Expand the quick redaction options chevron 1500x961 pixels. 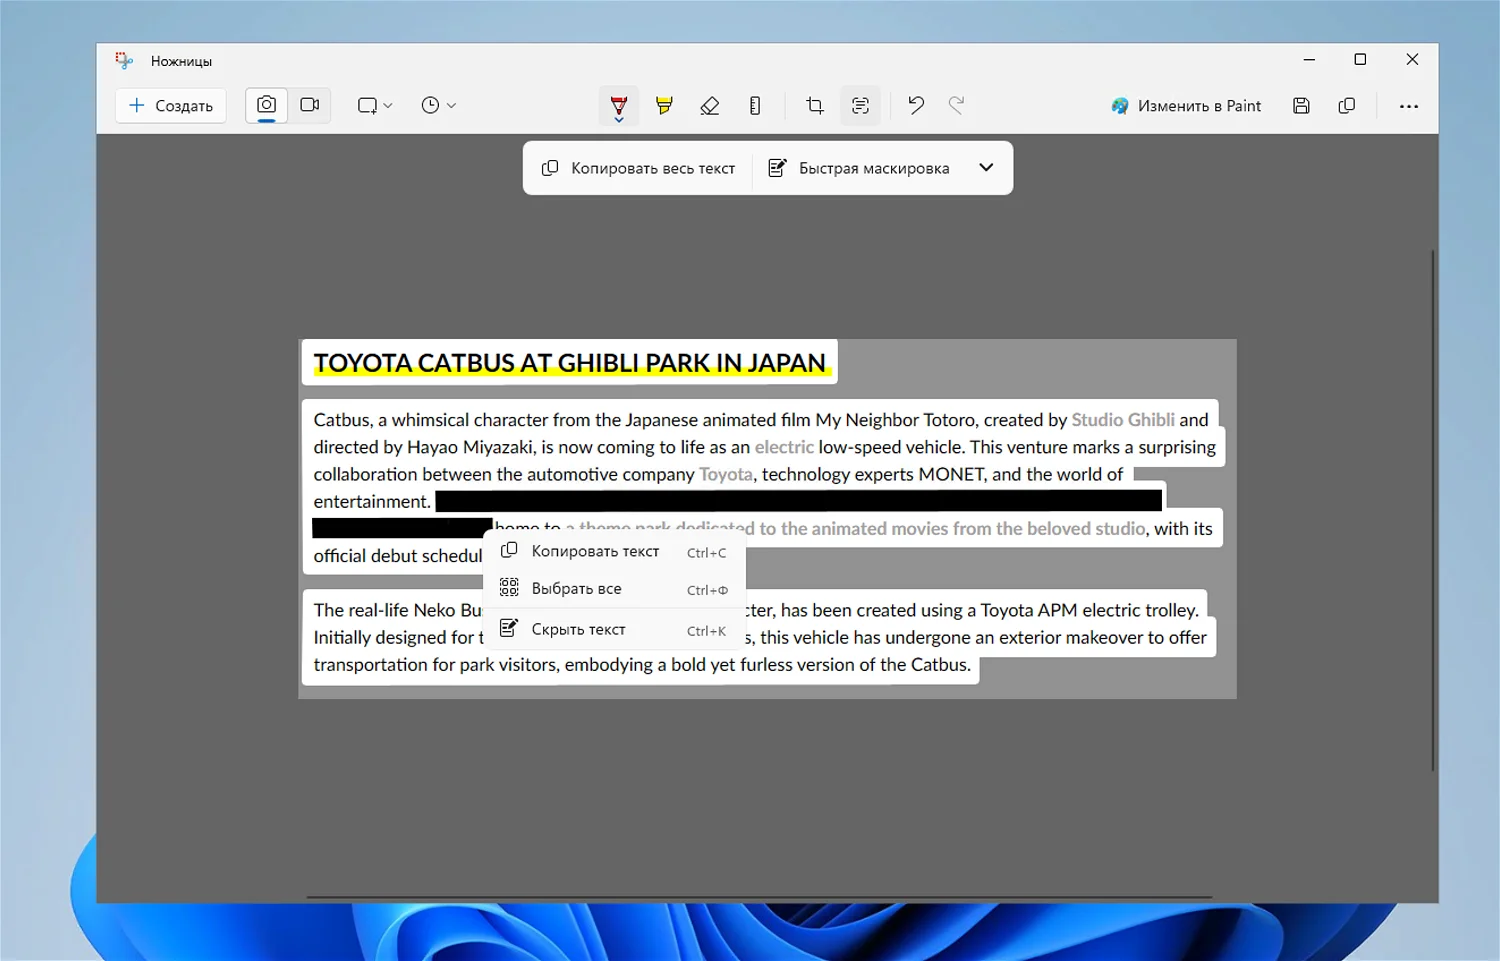tap(986, 168)
